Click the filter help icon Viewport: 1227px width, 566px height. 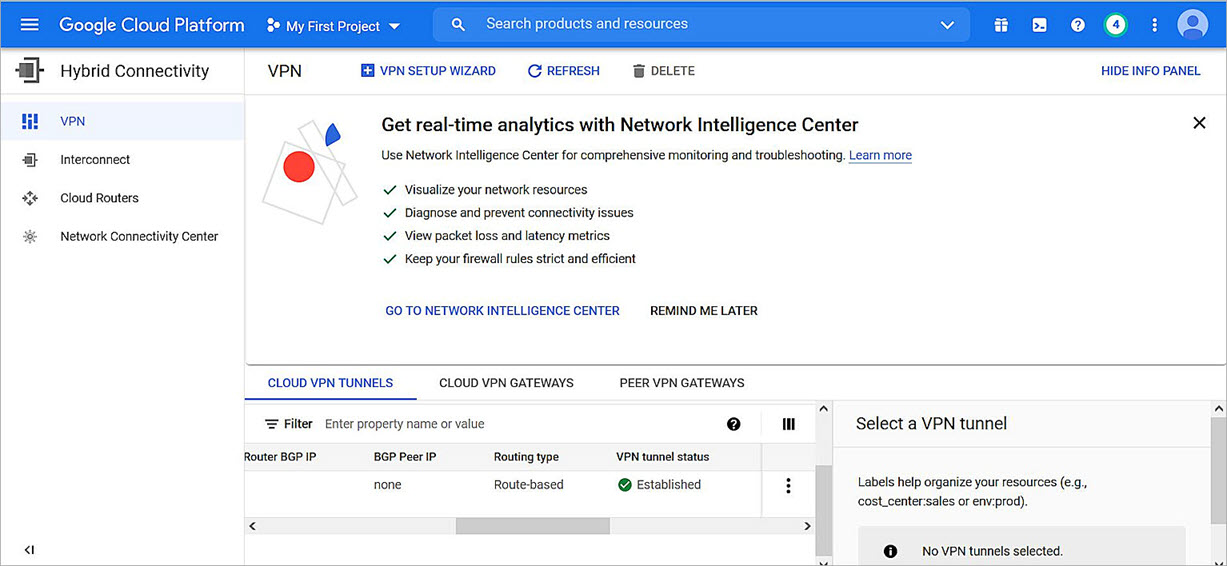pyautogui.click(x=734, y=424)
